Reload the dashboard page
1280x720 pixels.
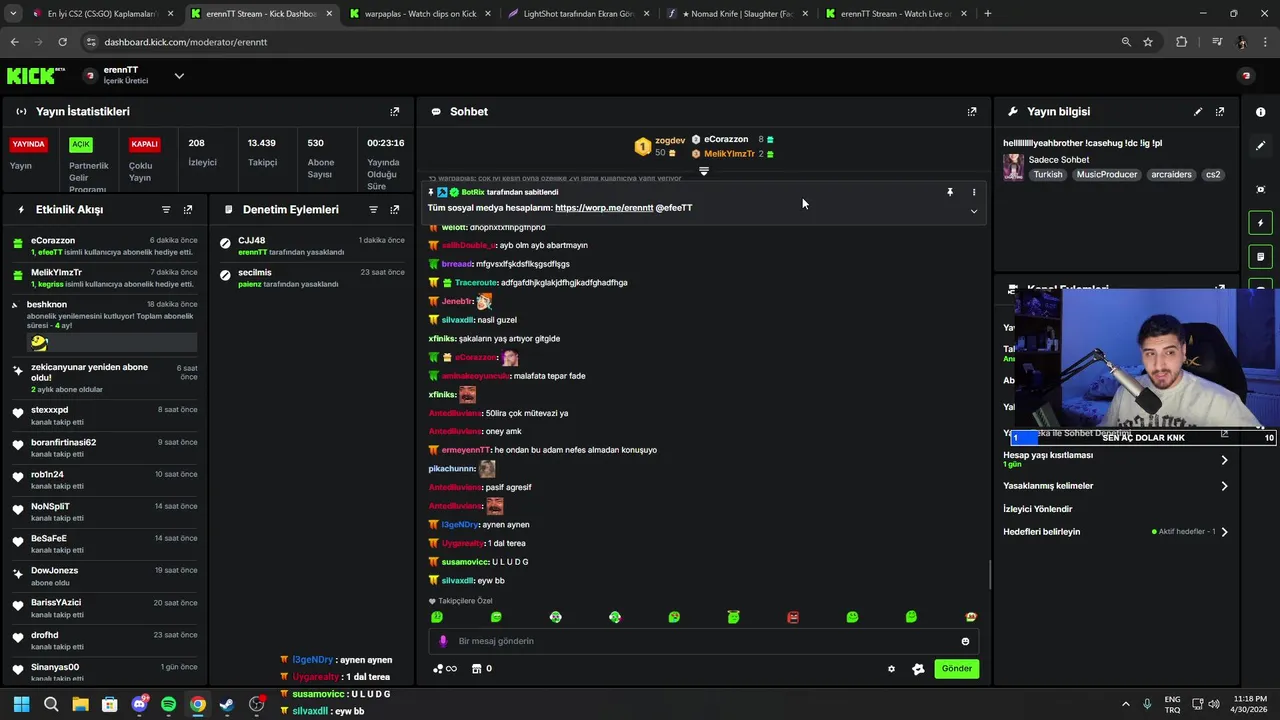click(62, 42)
